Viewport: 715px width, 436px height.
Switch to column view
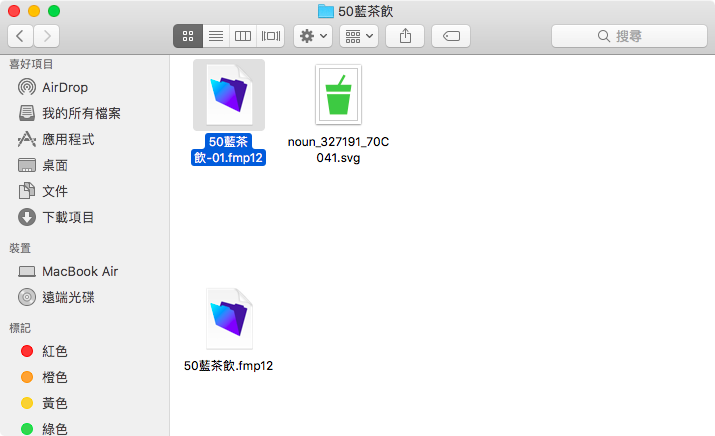point(243,36)
